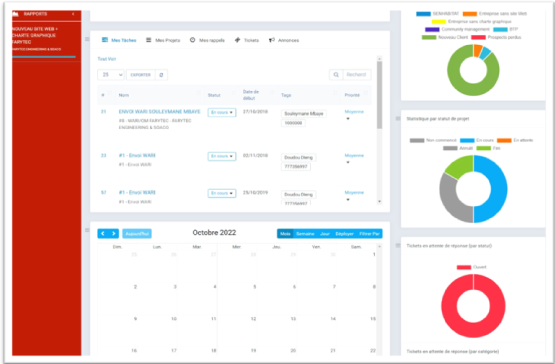The width and height of the screenshot is (555, 364).
Task: Click the refresh icon next to Exporter
Action: pos(161,75)
